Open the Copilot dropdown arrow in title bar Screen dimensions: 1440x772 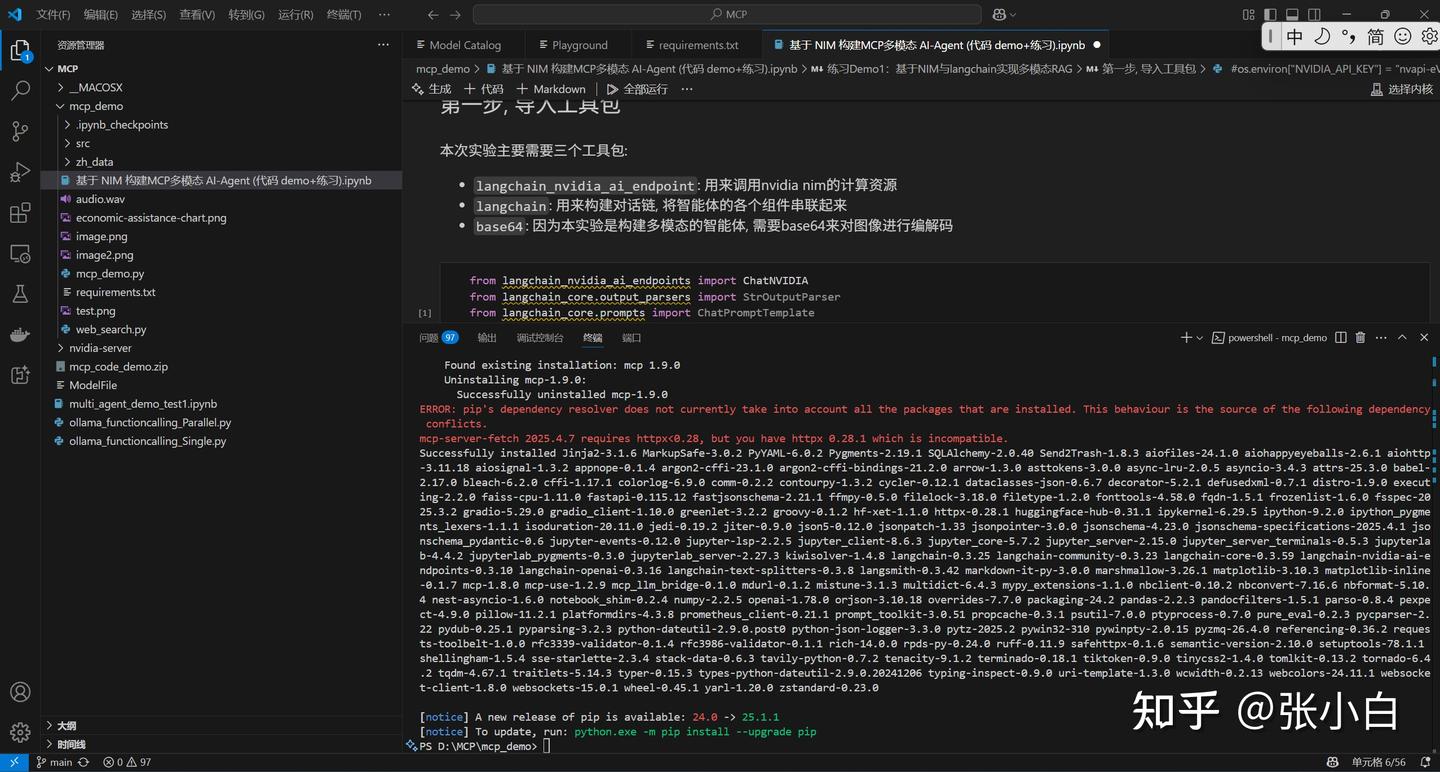pos(1013,15)
